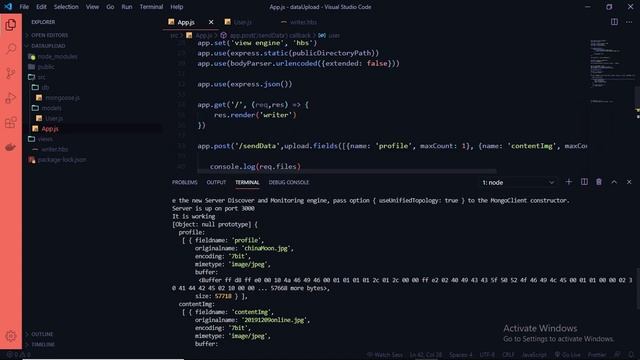Open the File menu
Image resolution: width=640 pixels, height=360 pixels.
24,7
